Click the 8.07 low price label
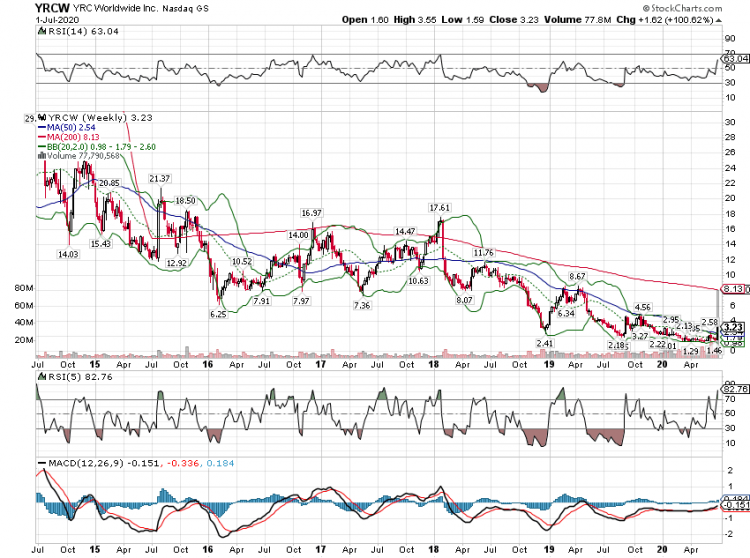Viewport: 750px width, 558px height. tap(464, 300)
